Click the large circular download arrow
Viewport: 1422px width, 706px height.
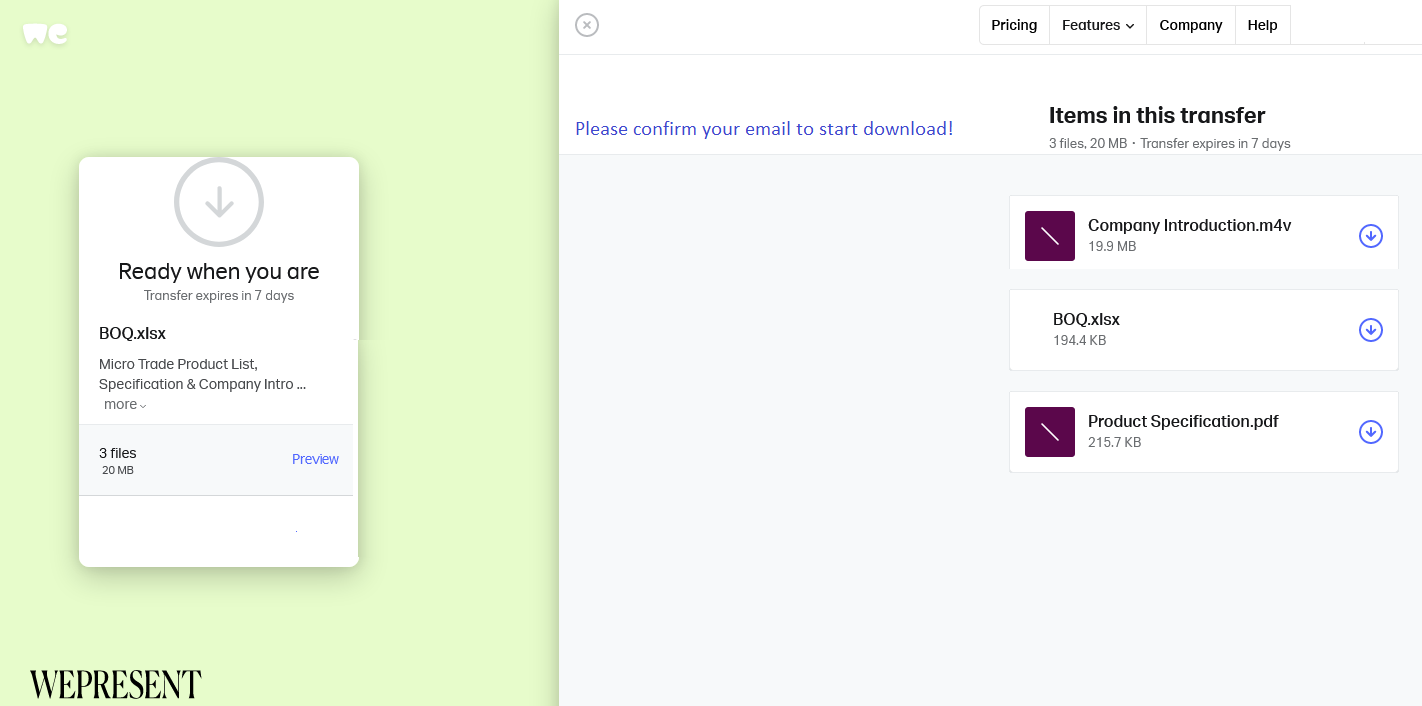[x=219, y=202]
